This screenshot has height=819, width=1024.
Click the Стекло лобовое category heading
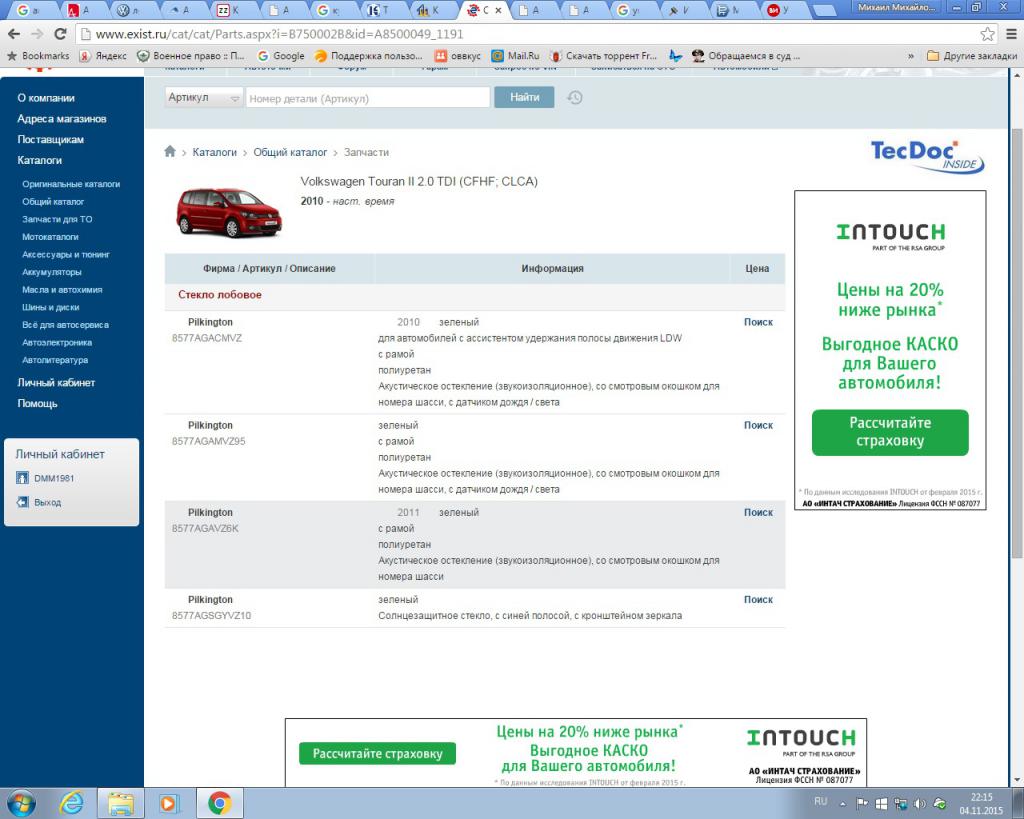[x=220, y=295]
